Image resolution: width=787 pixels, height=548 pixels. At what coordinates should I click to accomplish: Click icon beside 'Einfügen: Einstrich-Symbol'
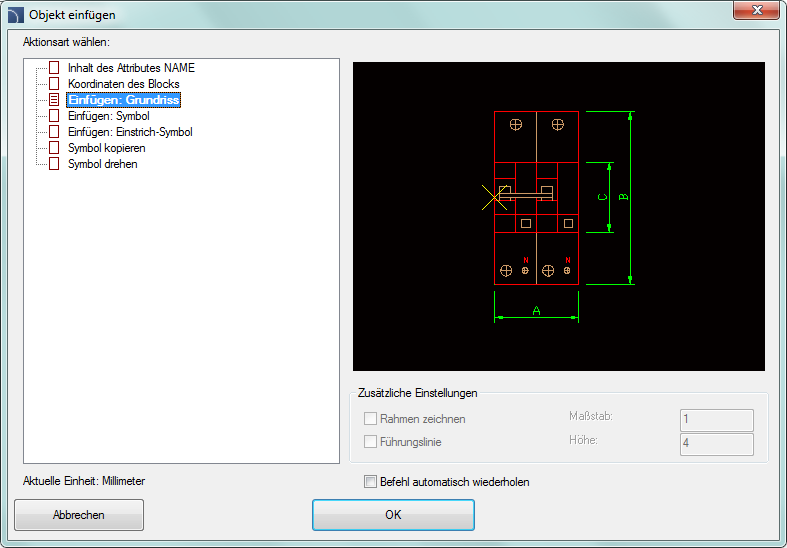tap(54, 132)
